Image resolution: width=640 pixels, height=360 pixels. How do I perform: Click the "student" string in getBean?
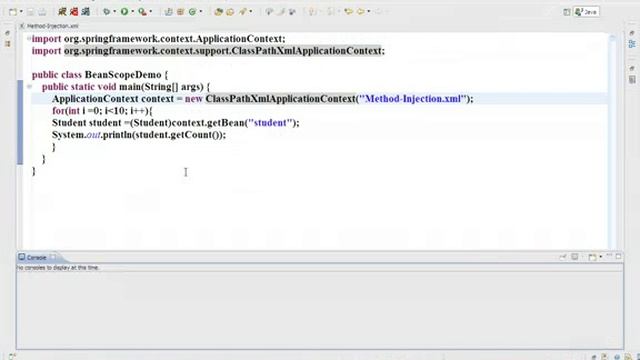click(270, 123)
